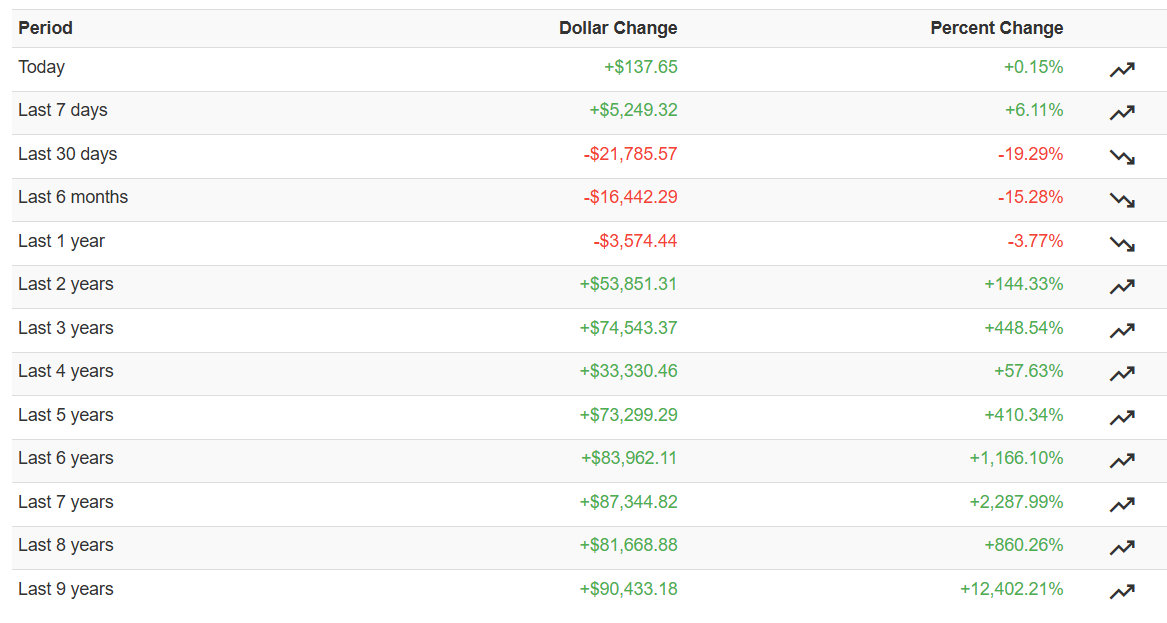This screenshot has height=623, width=1167.
Task: Click the trend-up icon for Last 9 years
Action: (1122, 591)
